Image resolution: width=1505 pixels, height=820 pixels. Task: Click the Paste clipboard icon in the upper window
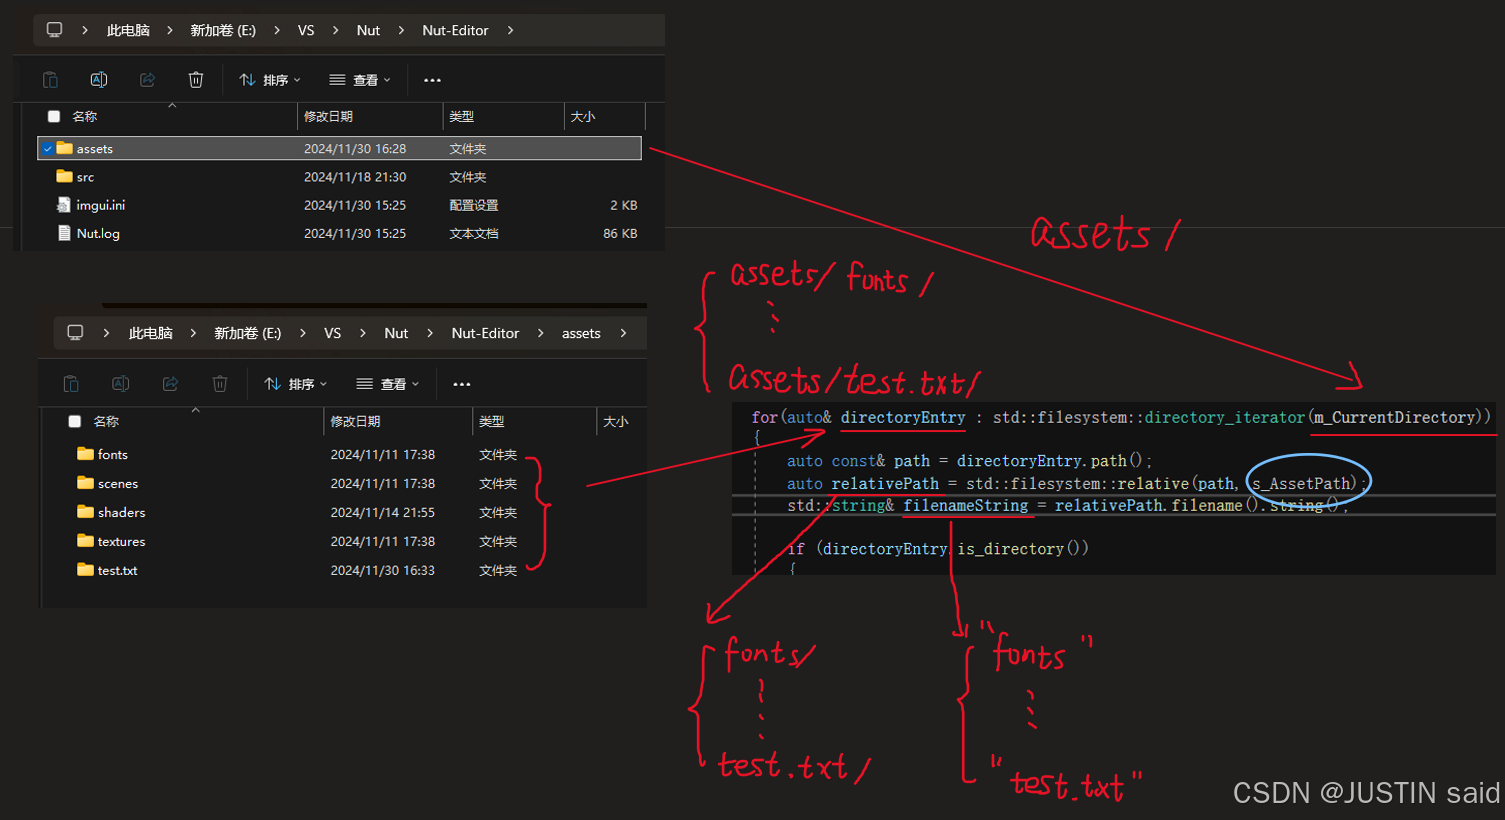[x=50, y=80]
